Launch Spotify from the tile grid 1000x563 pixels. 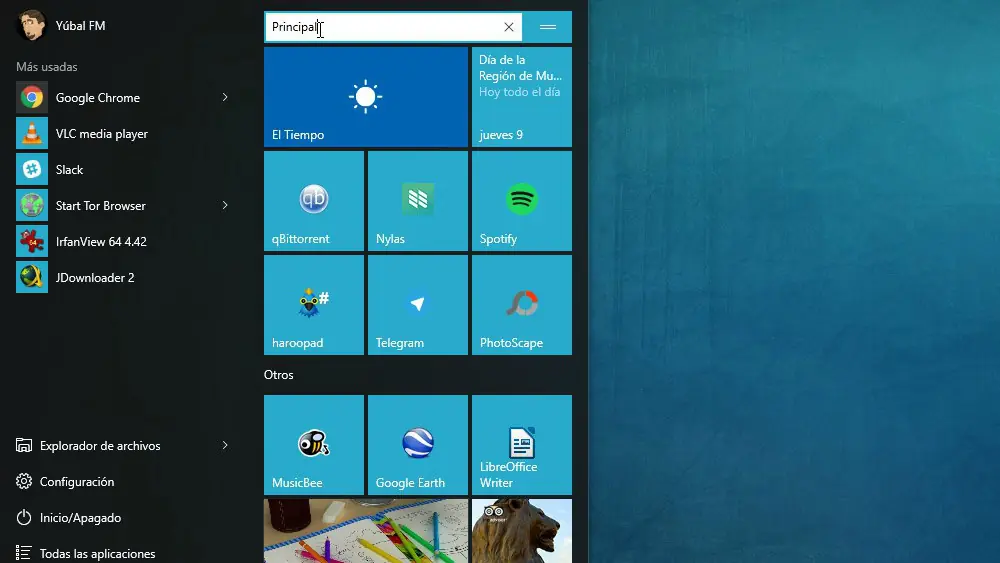click(522, 201)
